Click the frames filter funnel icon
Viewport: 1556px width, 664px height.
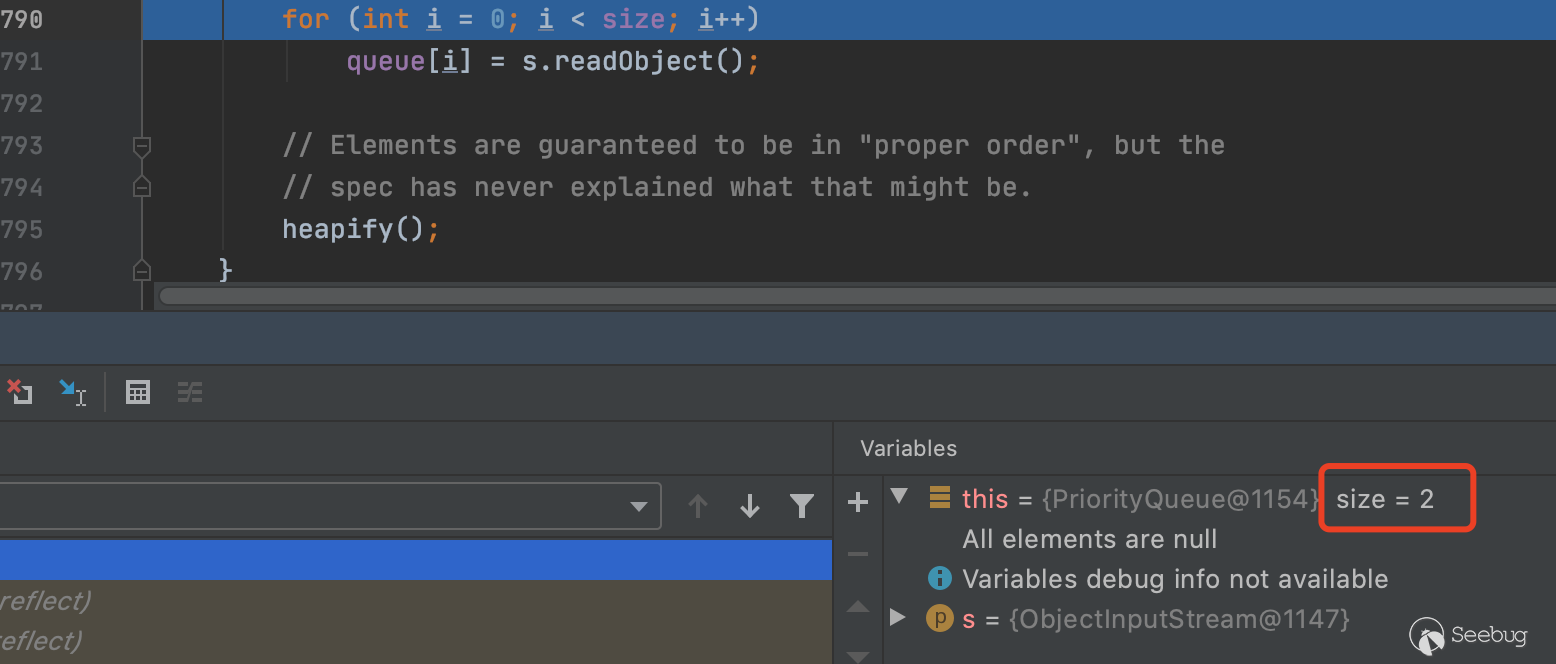coord(801,507)
